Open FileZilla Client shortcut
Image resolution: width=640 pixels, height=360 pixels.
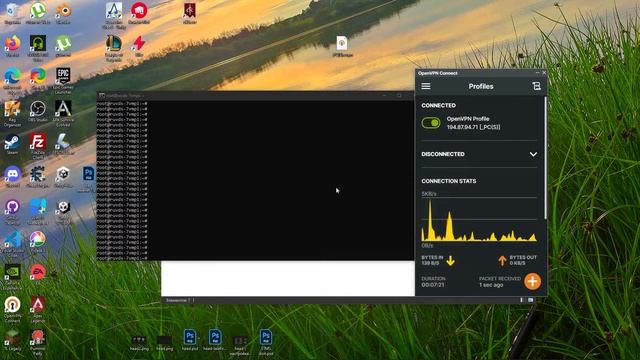[x=38, y=146]
